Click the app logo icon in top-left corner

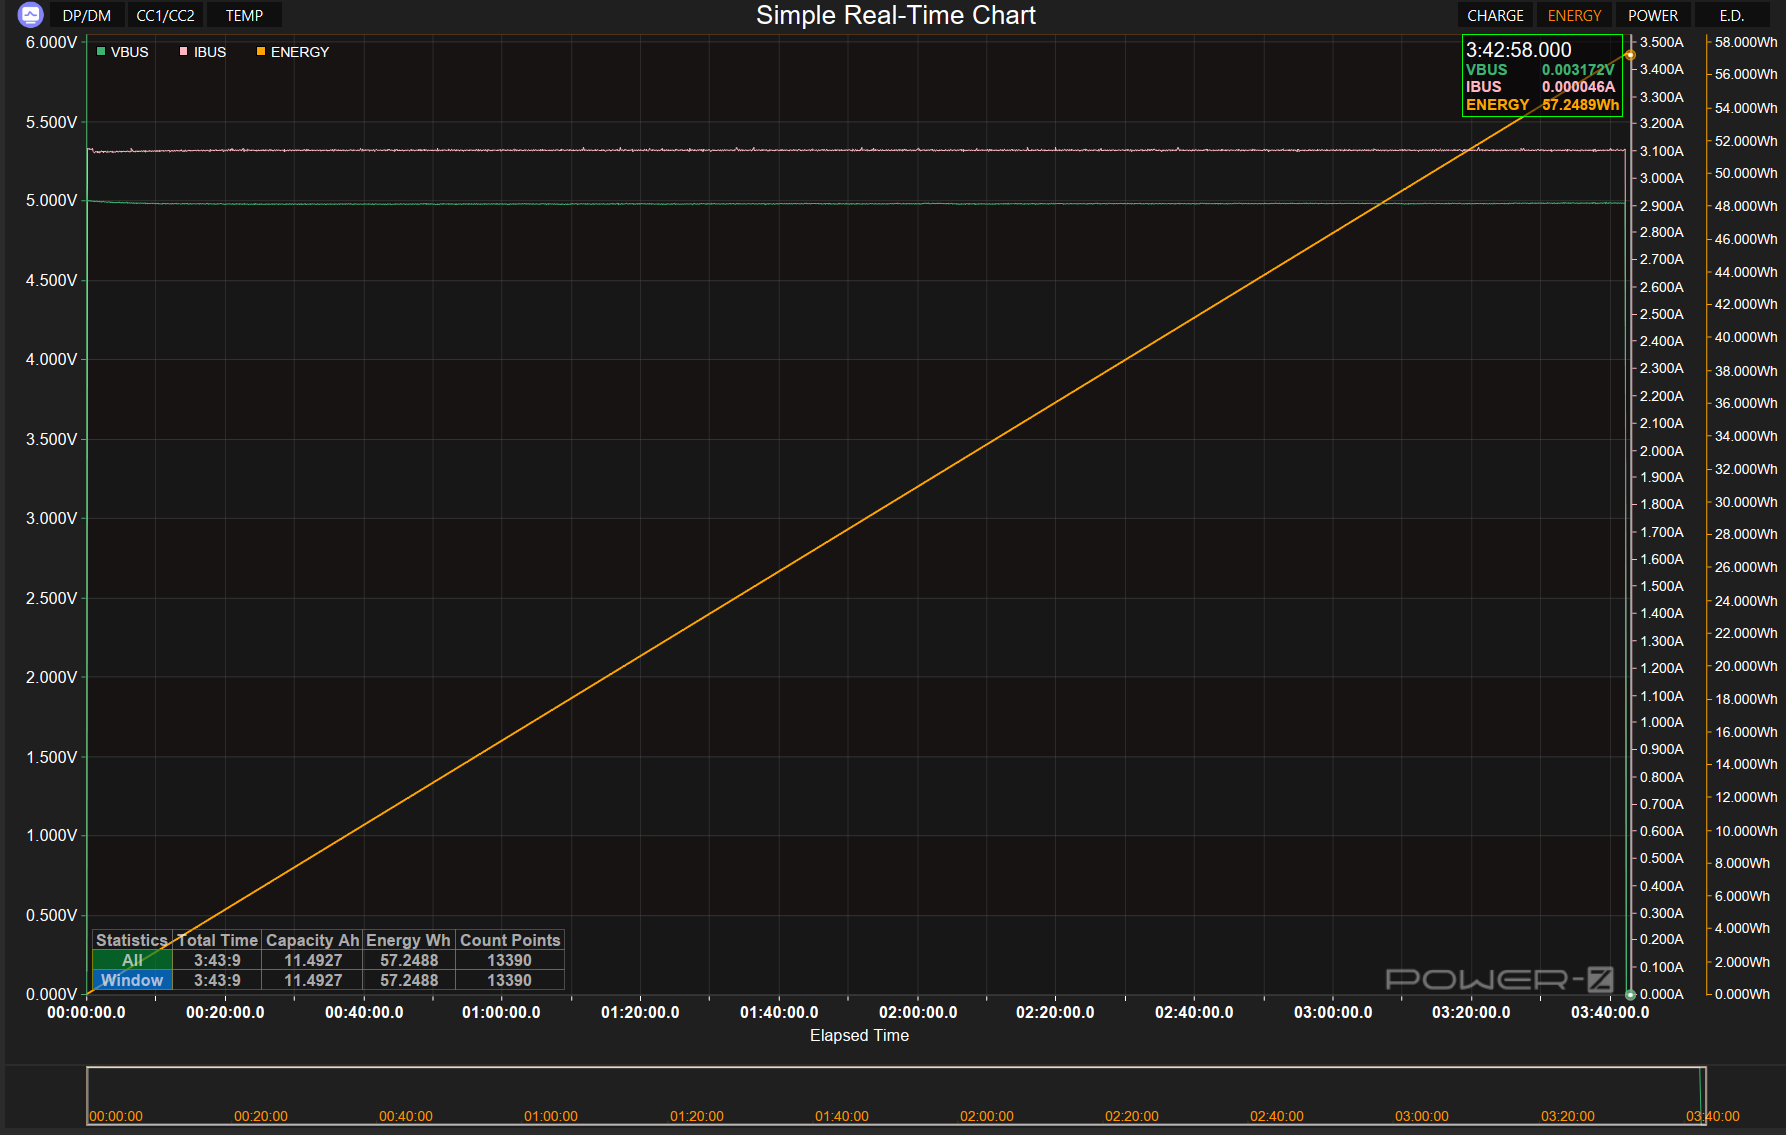point(30,15)
